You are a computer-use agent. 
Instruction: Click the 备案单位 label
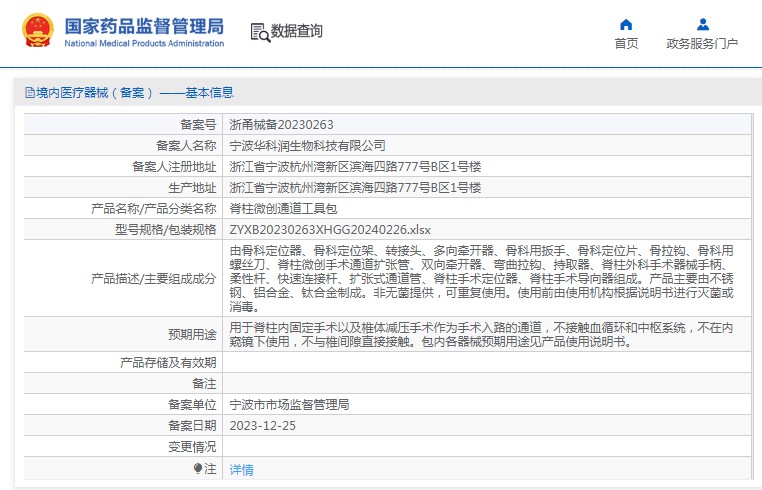click(x=192, y=404)
